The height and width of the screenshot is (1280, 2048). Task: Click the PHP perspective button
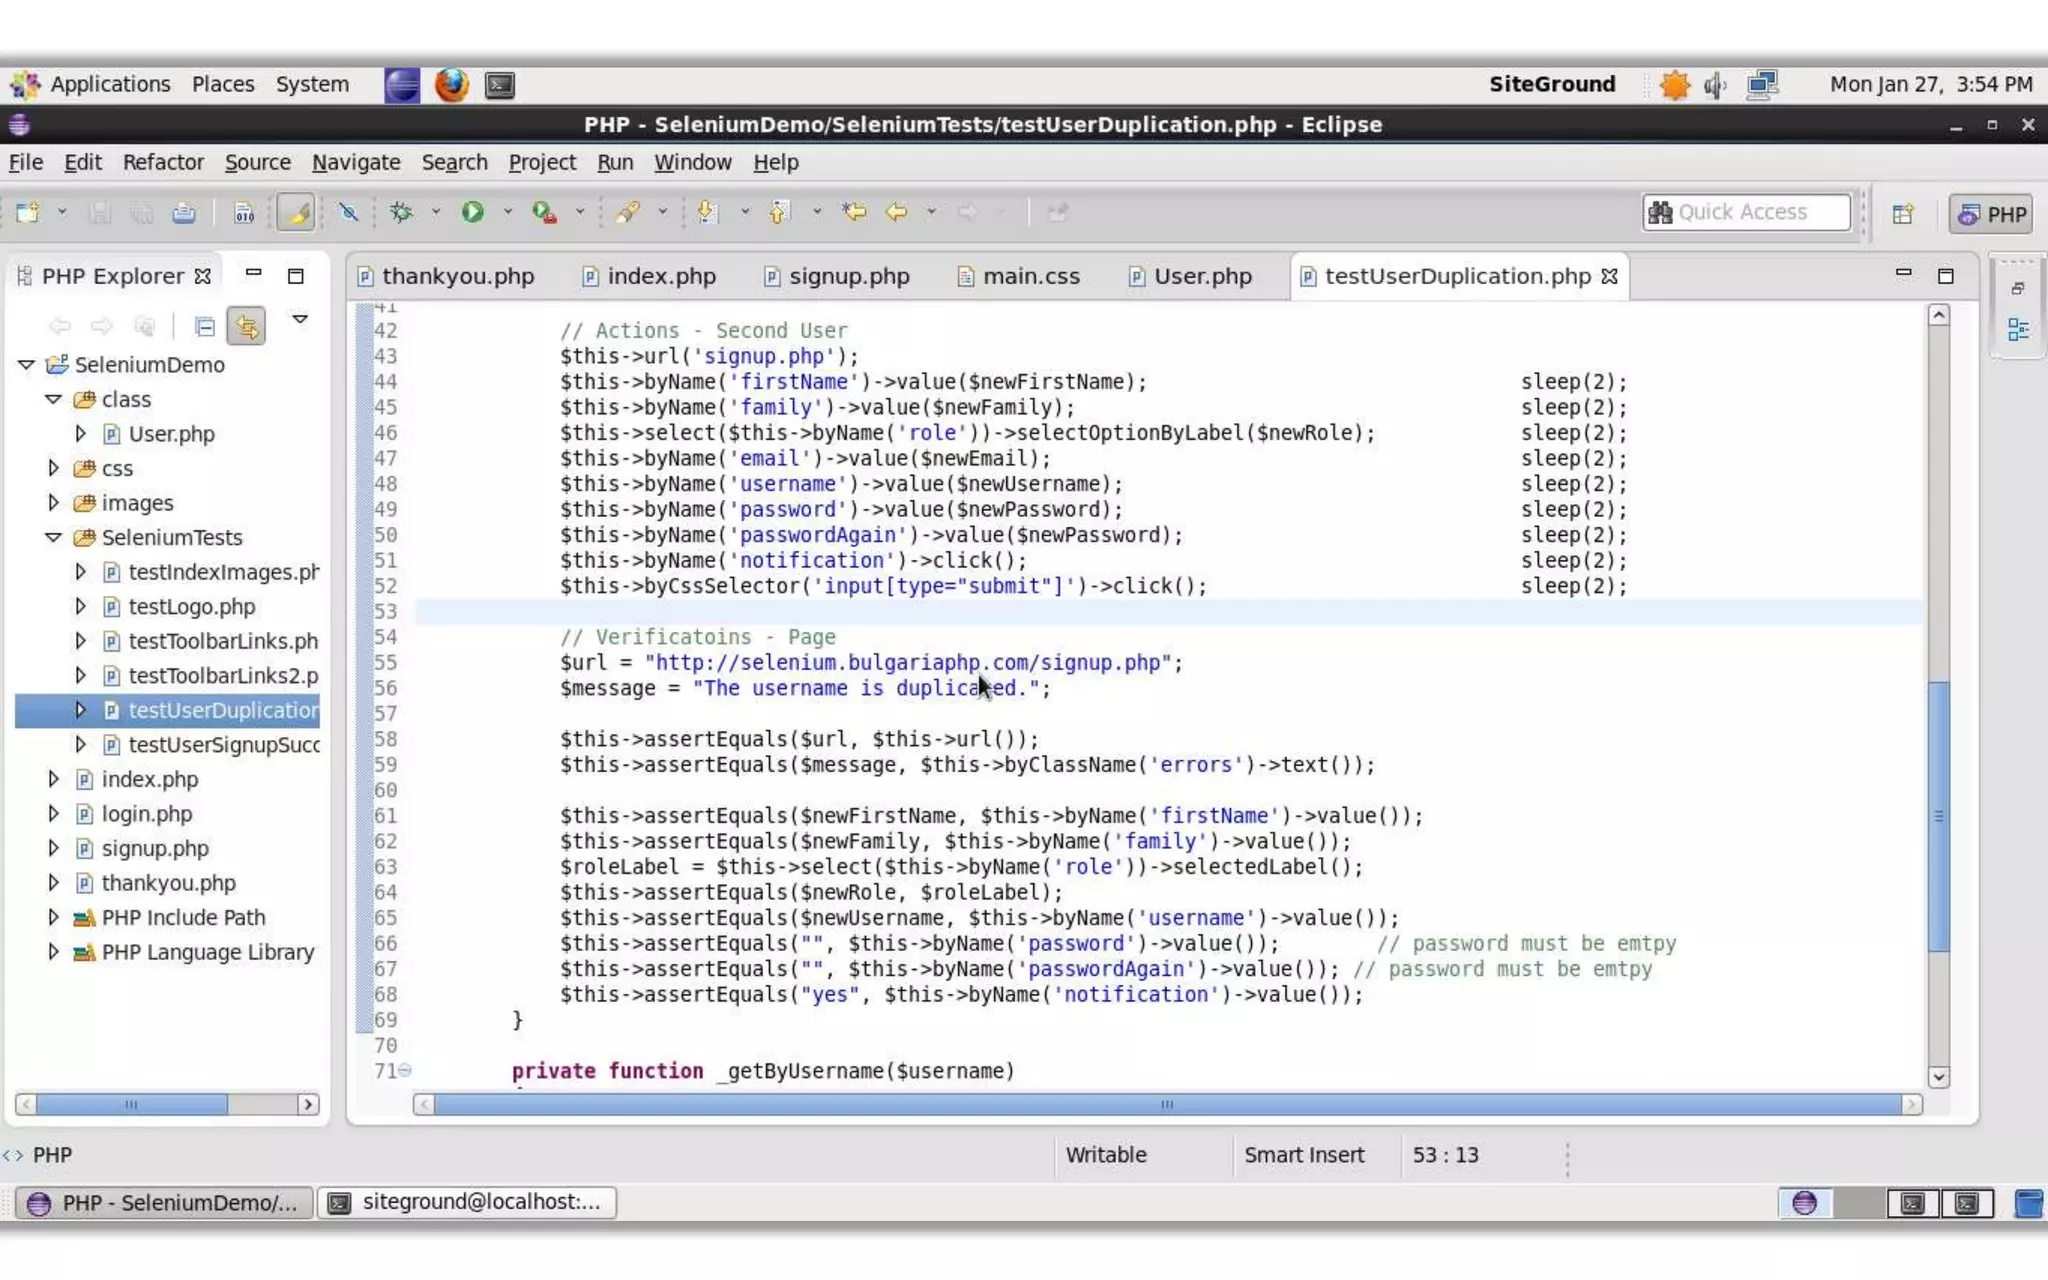point(1990,214)
